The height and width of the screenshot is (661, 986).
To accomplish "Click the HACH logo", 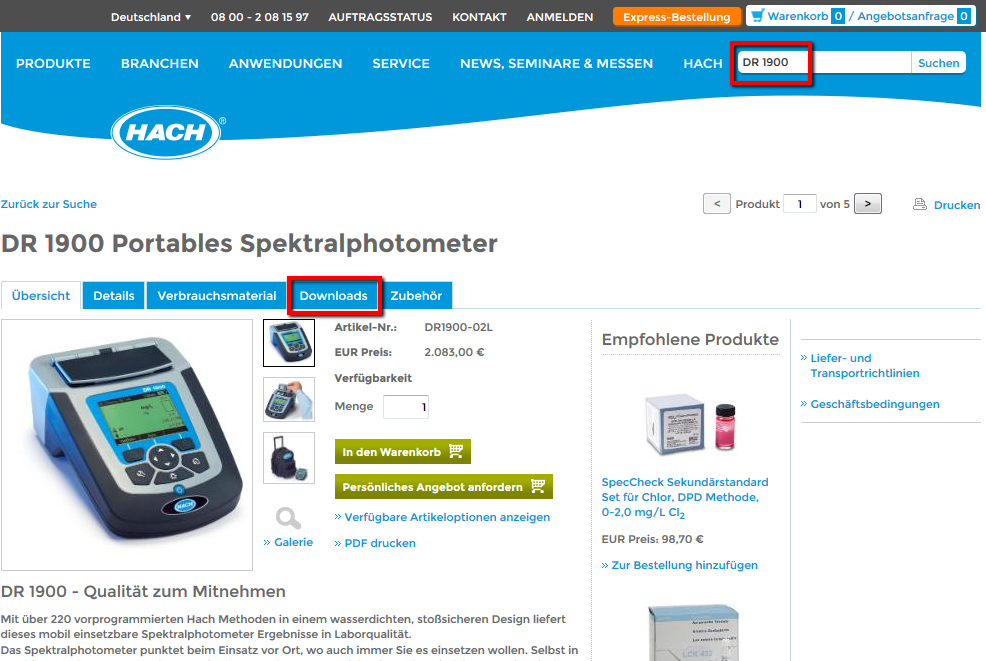I will click(166, 132).
